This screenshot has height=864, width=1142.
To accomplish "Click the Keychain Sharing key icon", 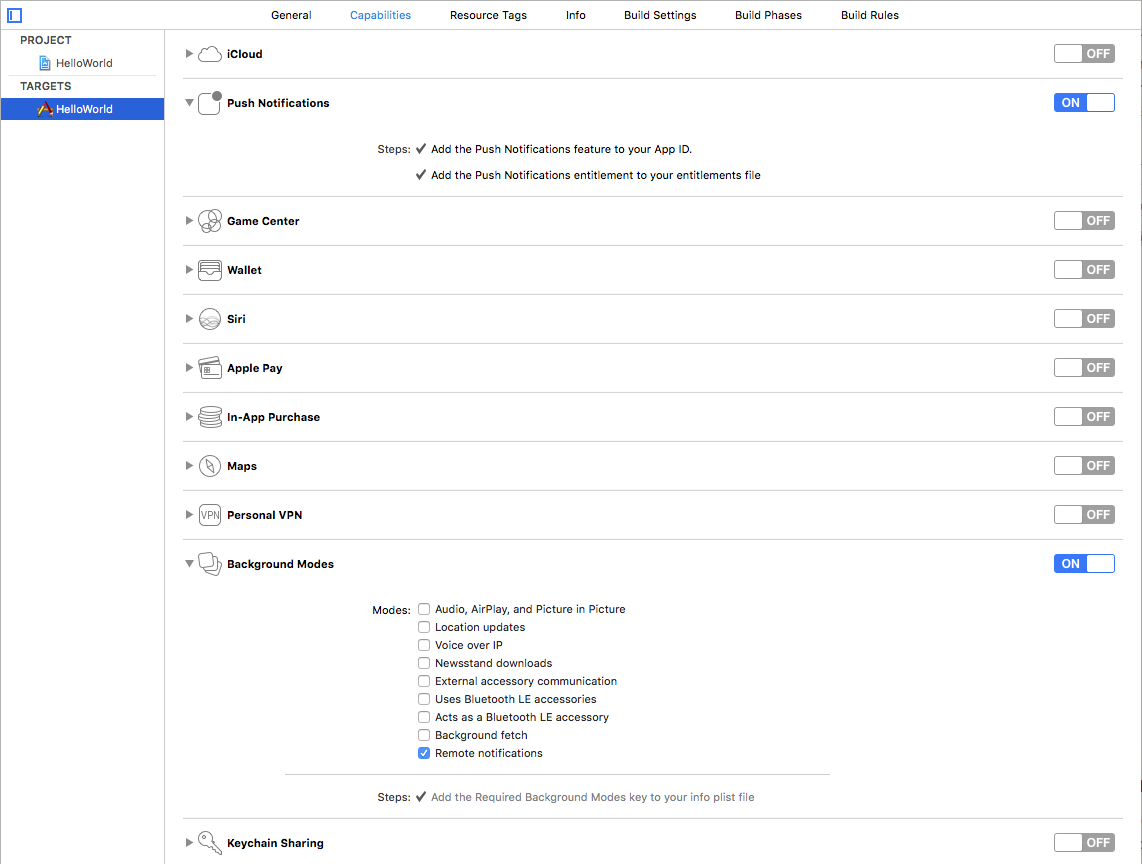I will (210, 843).
